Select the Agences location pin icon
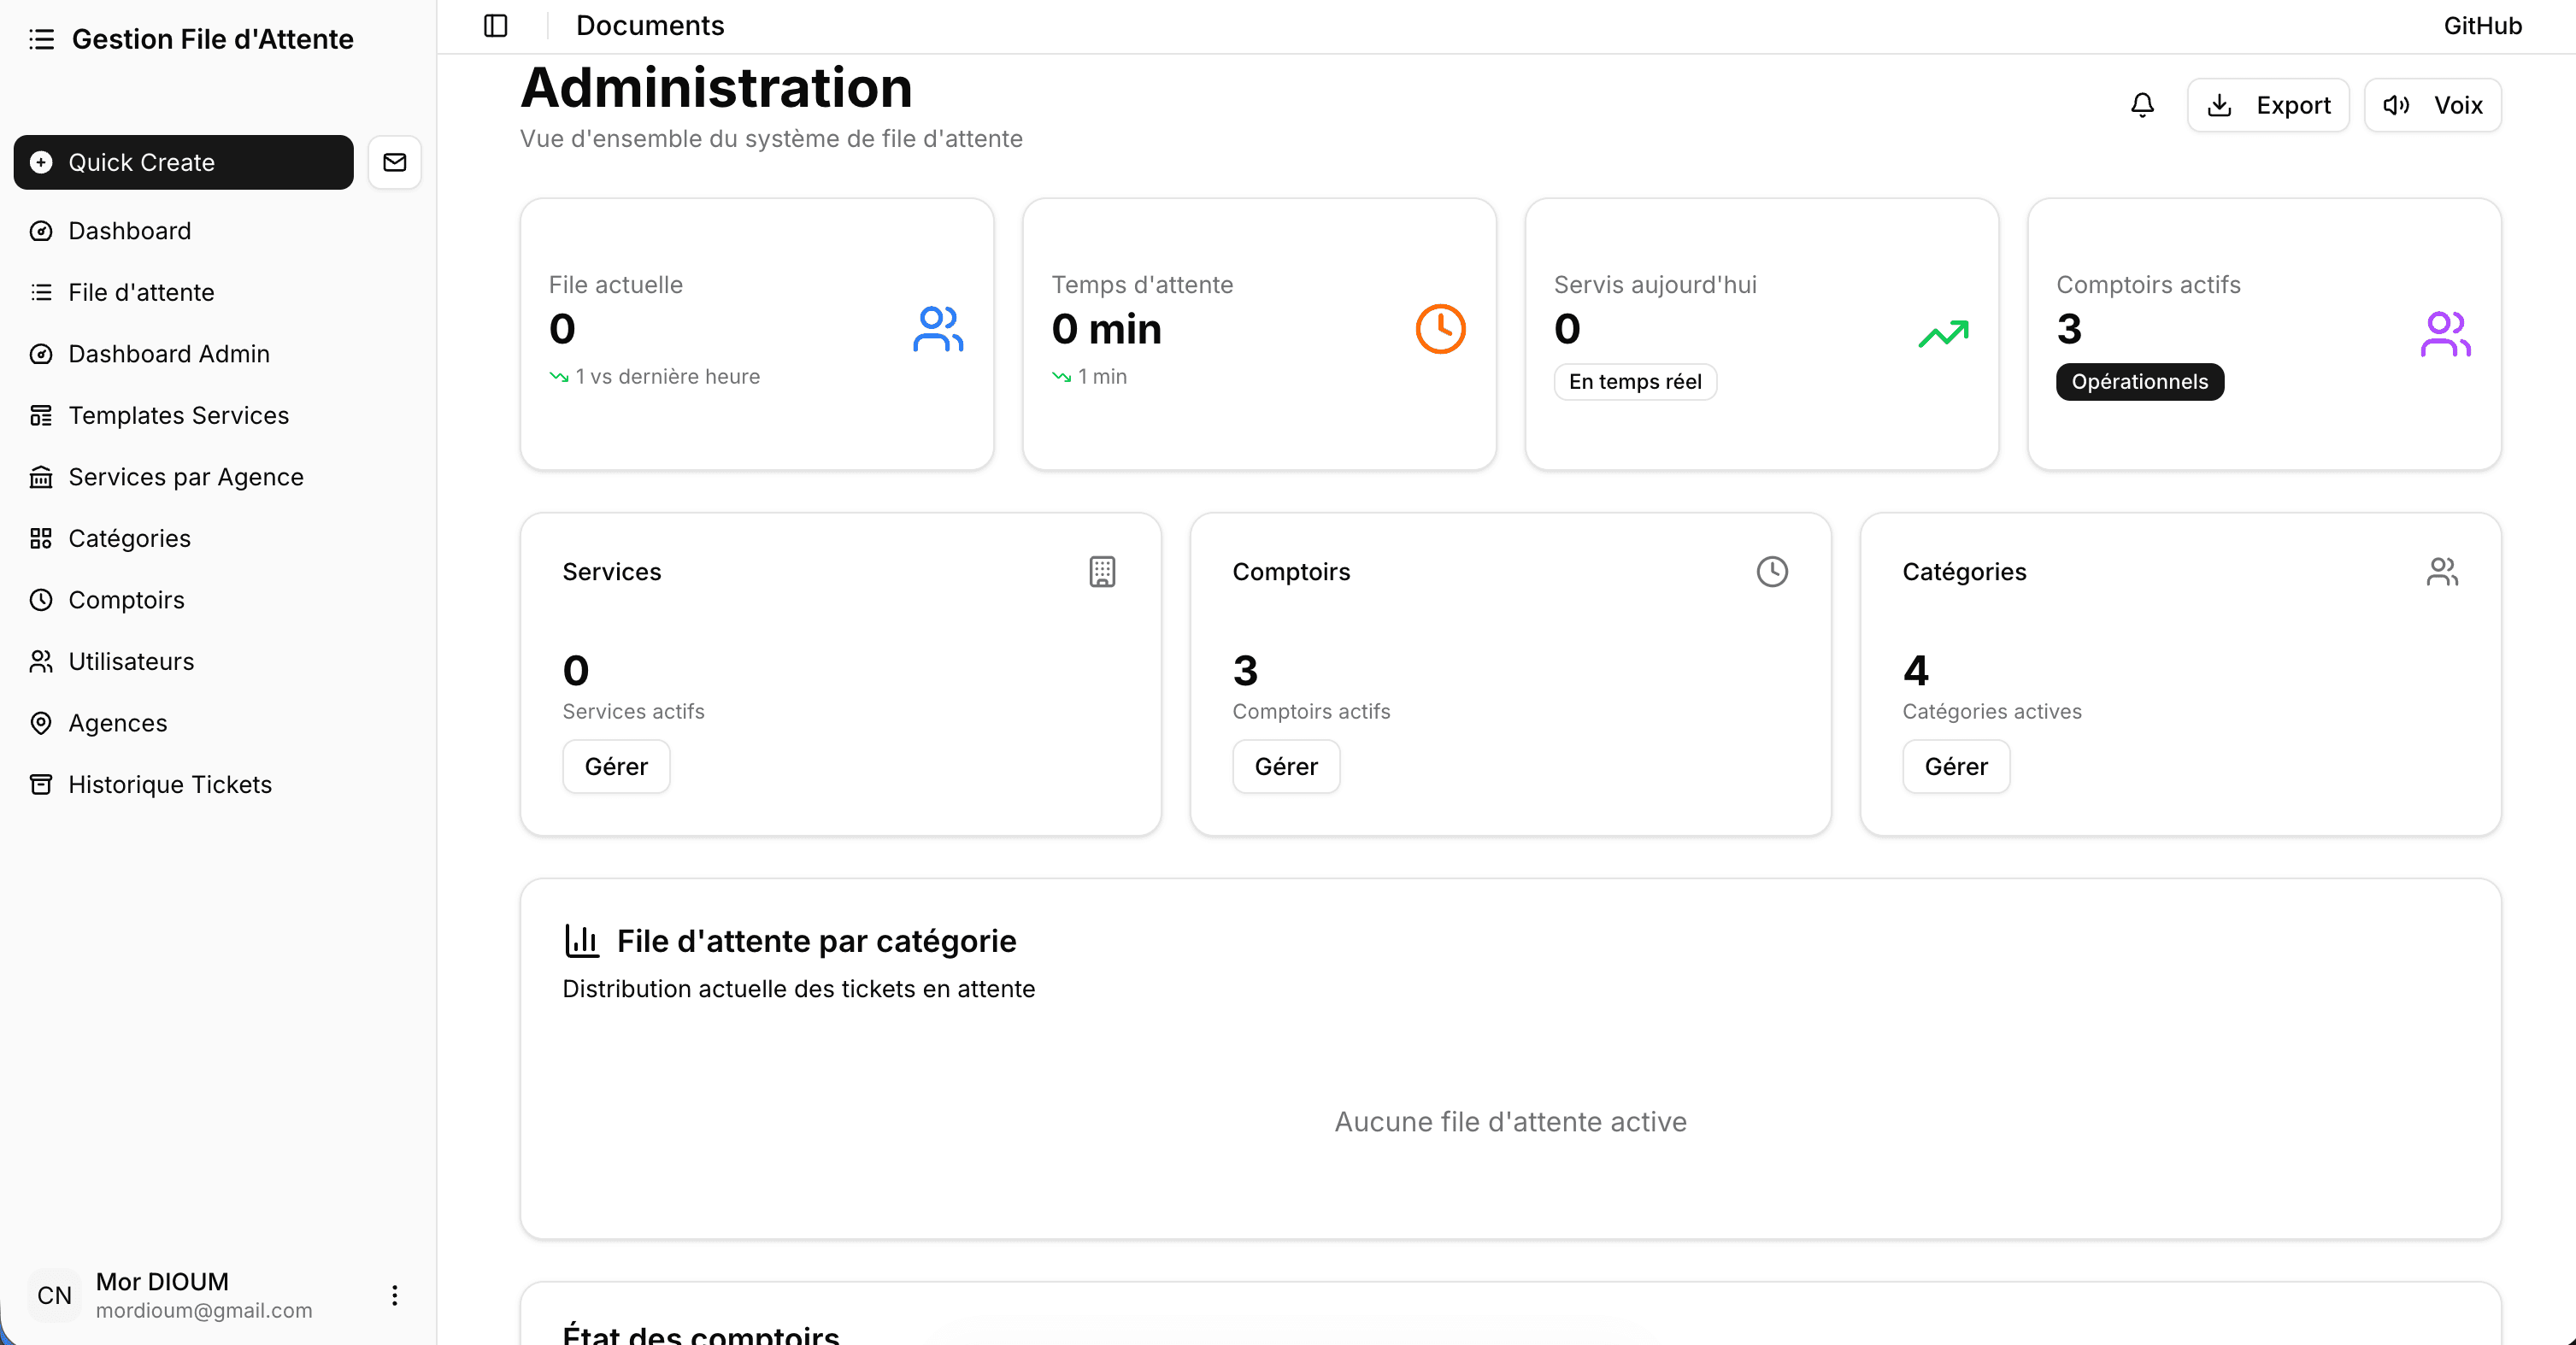The width and height of the screenshot is (2576, 1345). pos(41,723)
